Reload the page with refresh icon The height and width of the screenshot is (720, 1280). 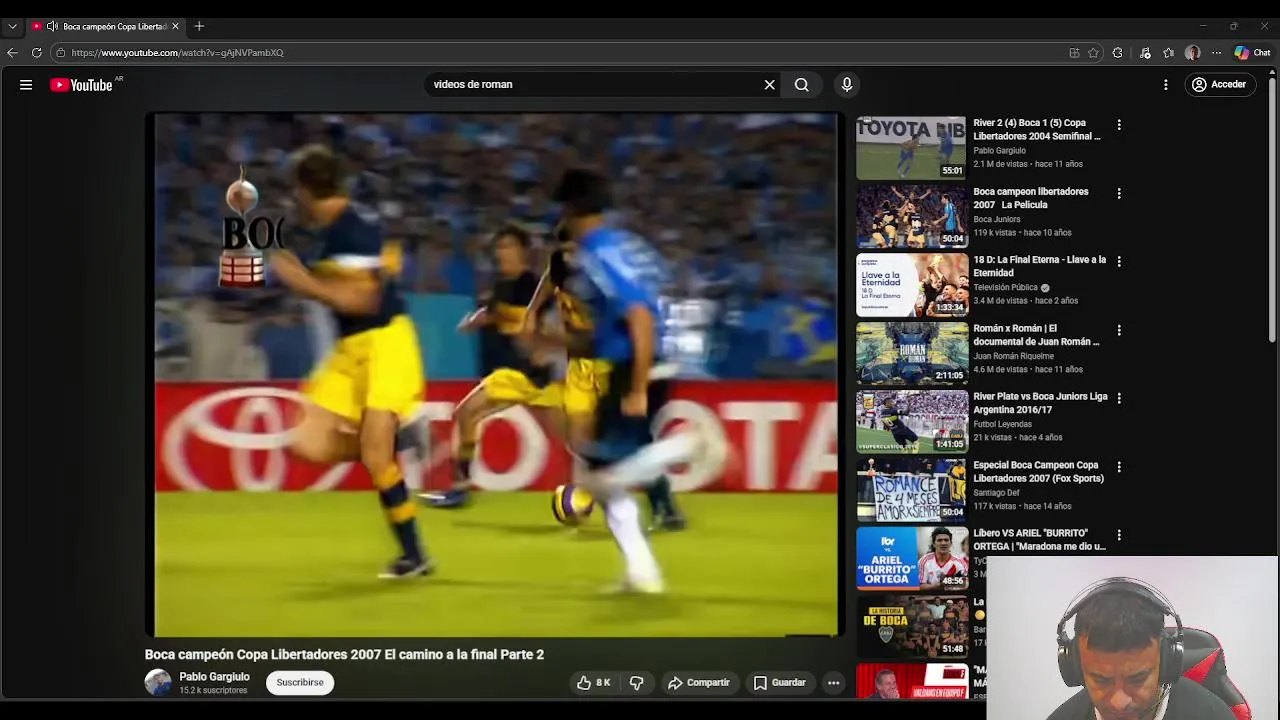(x=36, y=53)
